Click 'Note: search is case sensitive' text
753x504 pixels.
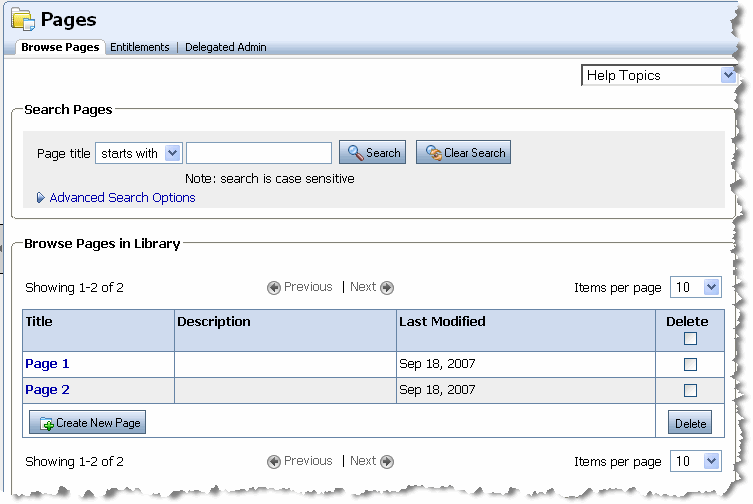(270, 179)
